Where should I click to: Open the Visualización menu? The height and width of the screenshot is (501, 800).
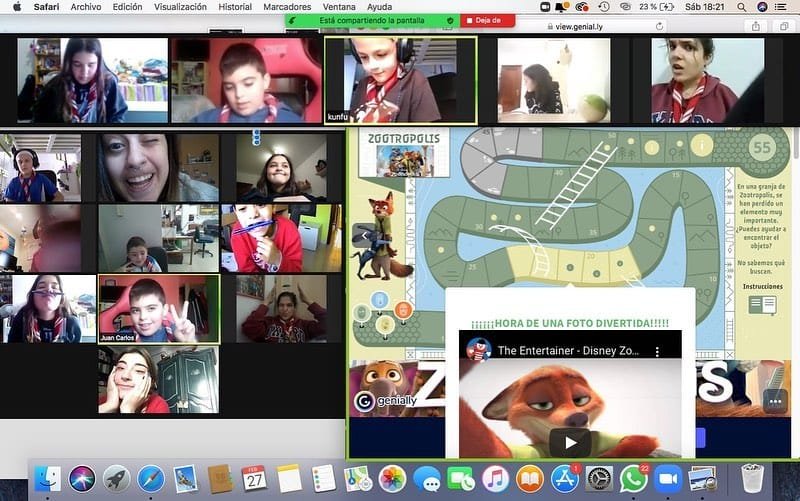pos(180,7)
